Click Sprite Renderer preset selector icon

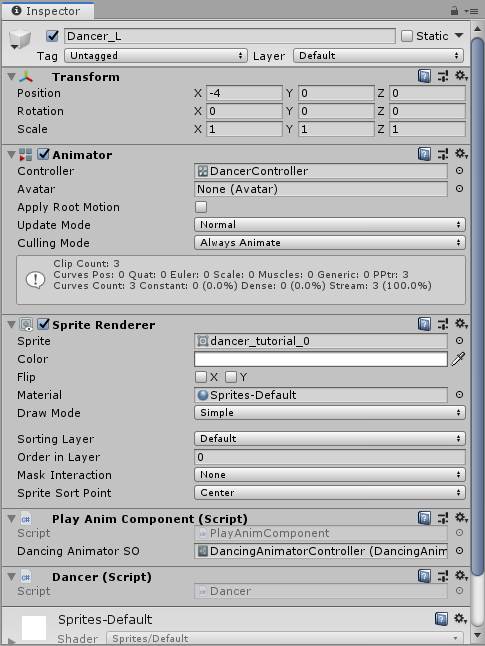[x=443, y=324]
